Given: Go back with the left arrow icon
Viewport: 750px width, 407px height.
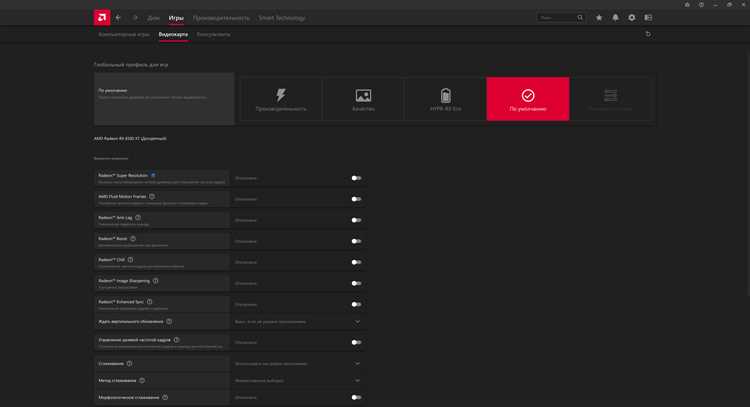Looking at the screenshot, I should point(118,18).
